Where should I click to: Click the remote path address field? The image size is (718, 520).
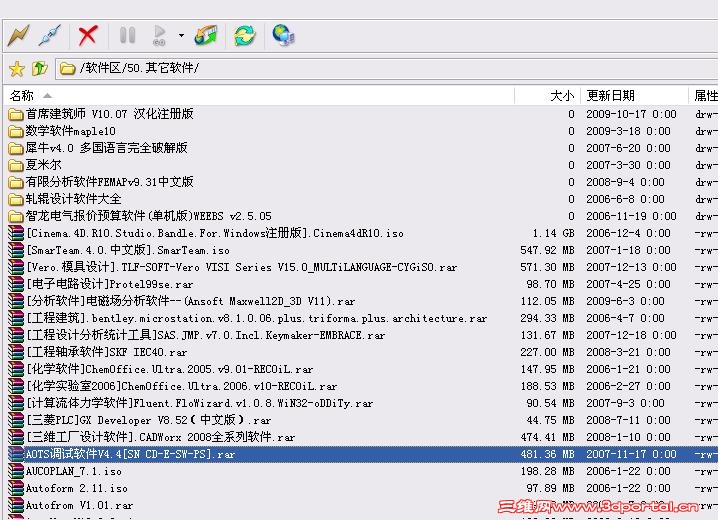click(x=387, y=69)
